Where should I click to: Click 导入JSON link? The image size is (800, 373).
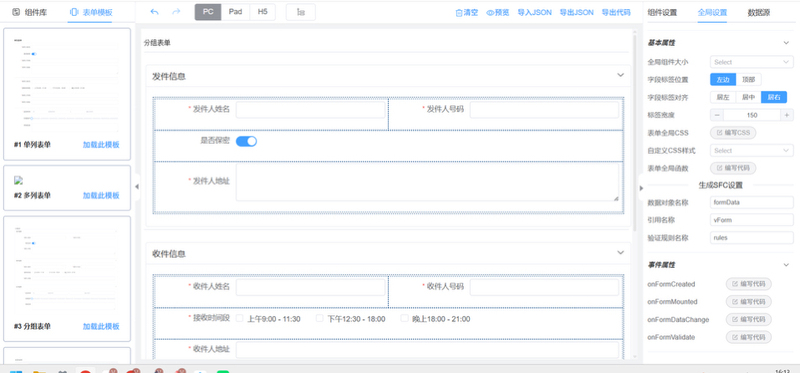click(534, 13)
